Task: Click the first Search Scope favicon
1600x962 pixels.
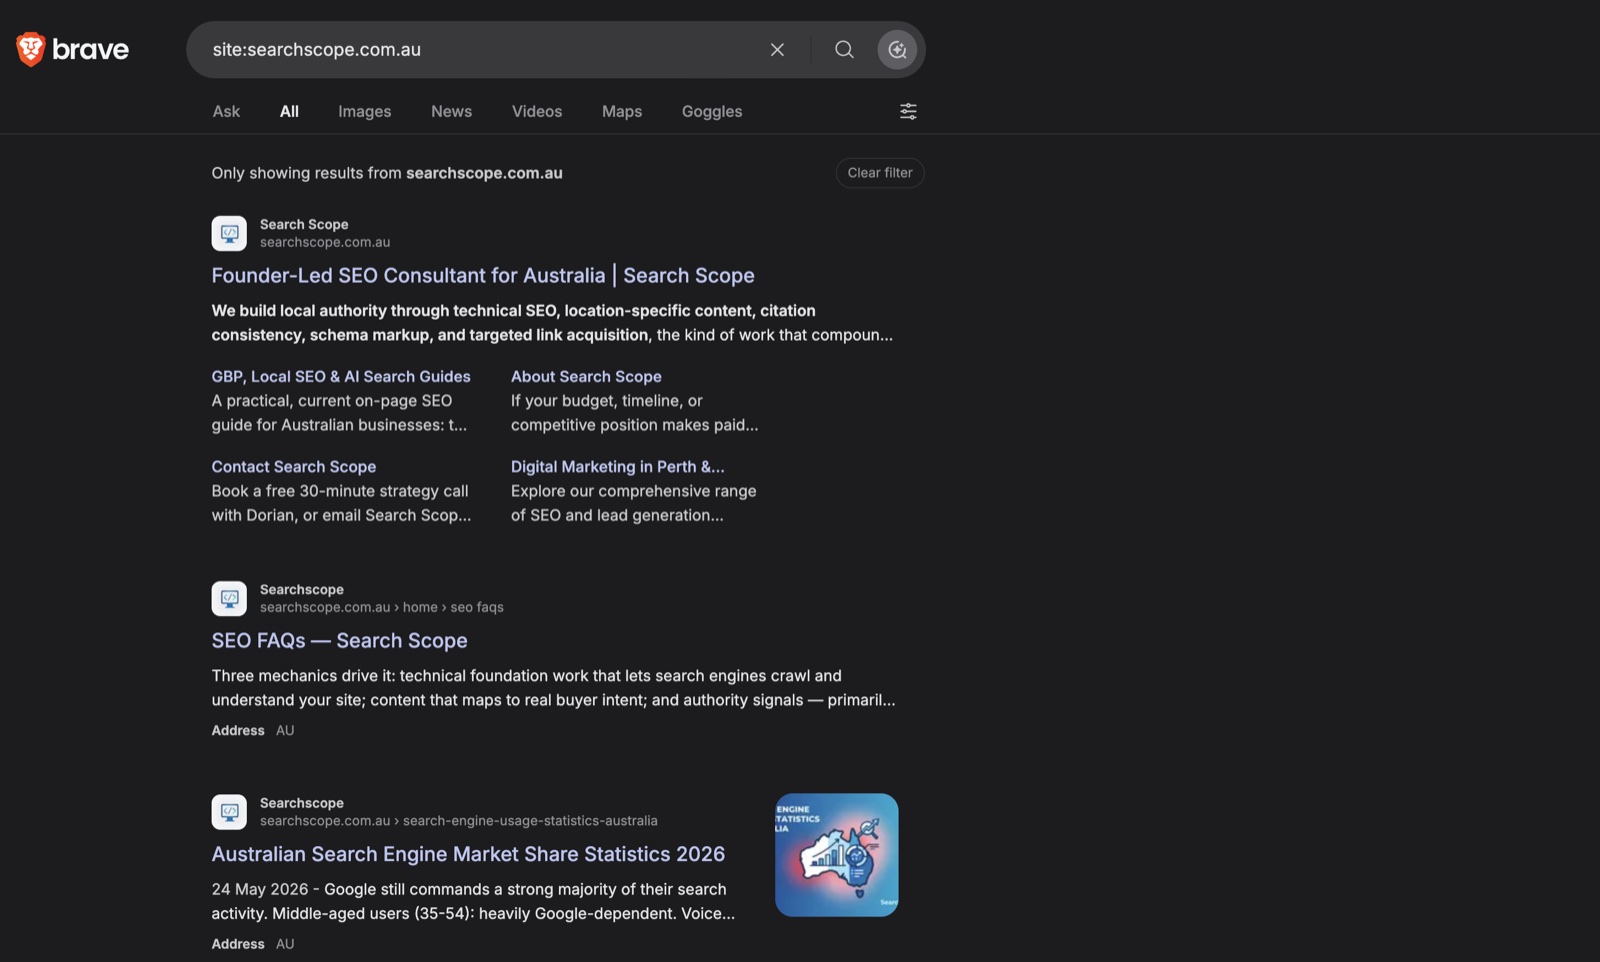Action: (229, 233)
